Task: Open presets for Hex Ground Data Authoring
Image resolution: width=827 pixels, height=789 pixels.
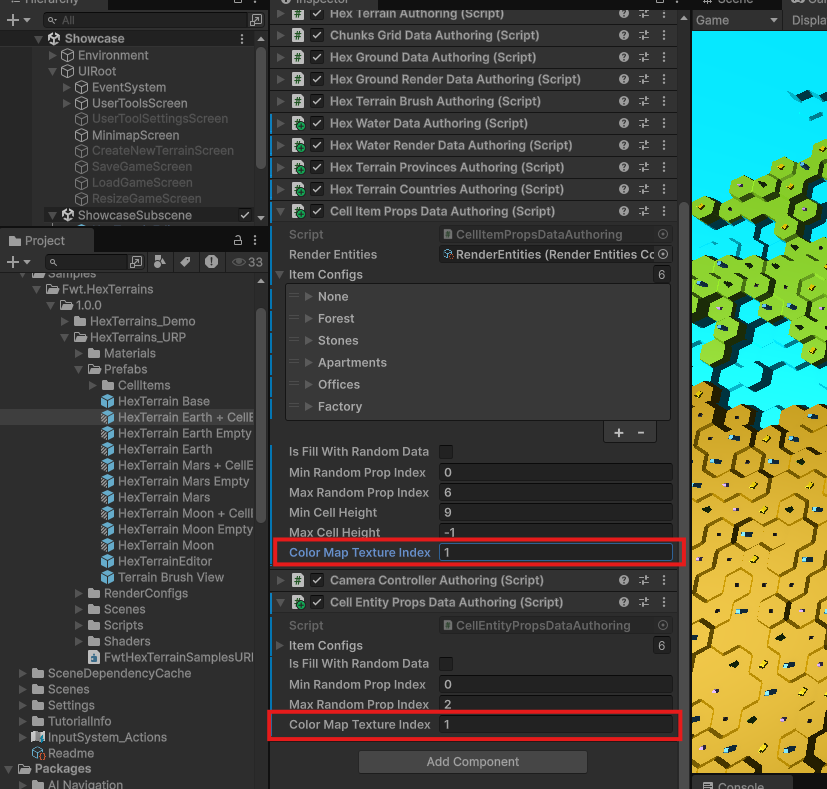Action: pyautogui.click(x=644, y=57)
